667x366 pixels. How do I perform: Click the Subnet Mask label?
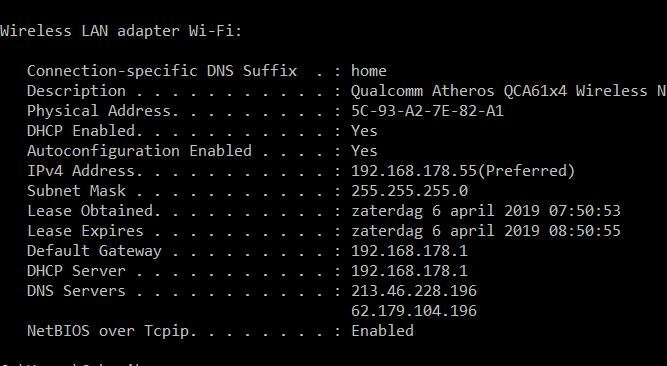point(76,191)
